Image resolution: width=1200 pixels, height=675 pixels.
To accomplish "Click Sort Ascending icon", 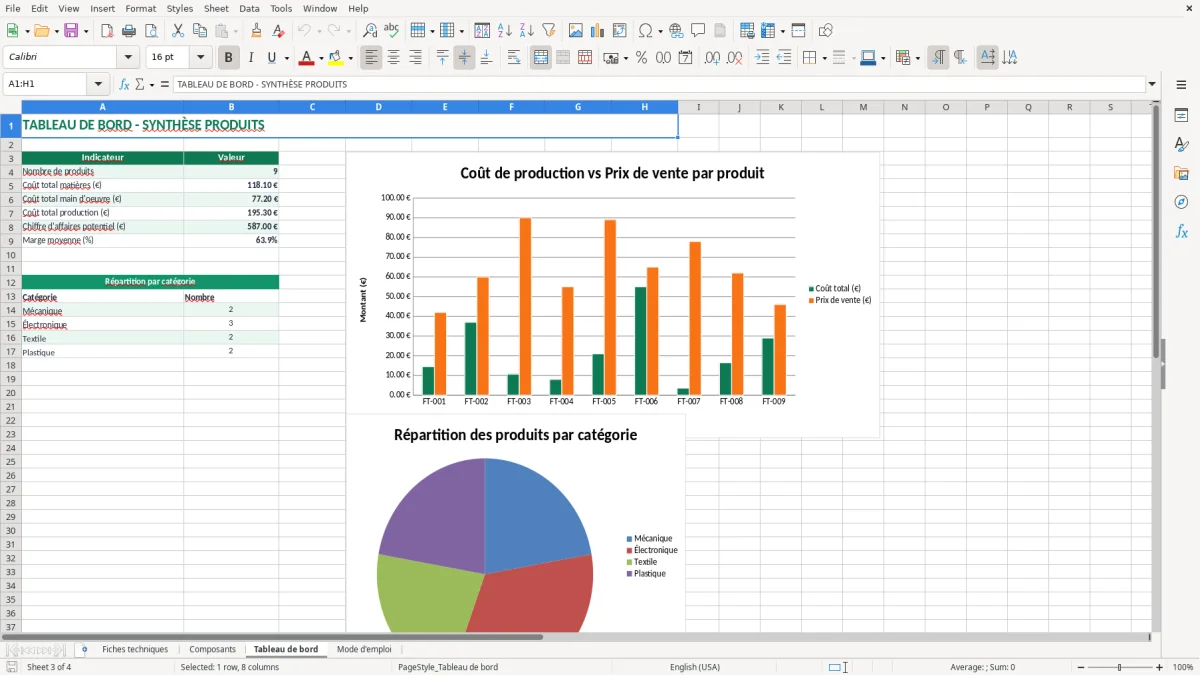I will [x=505, y=31].
